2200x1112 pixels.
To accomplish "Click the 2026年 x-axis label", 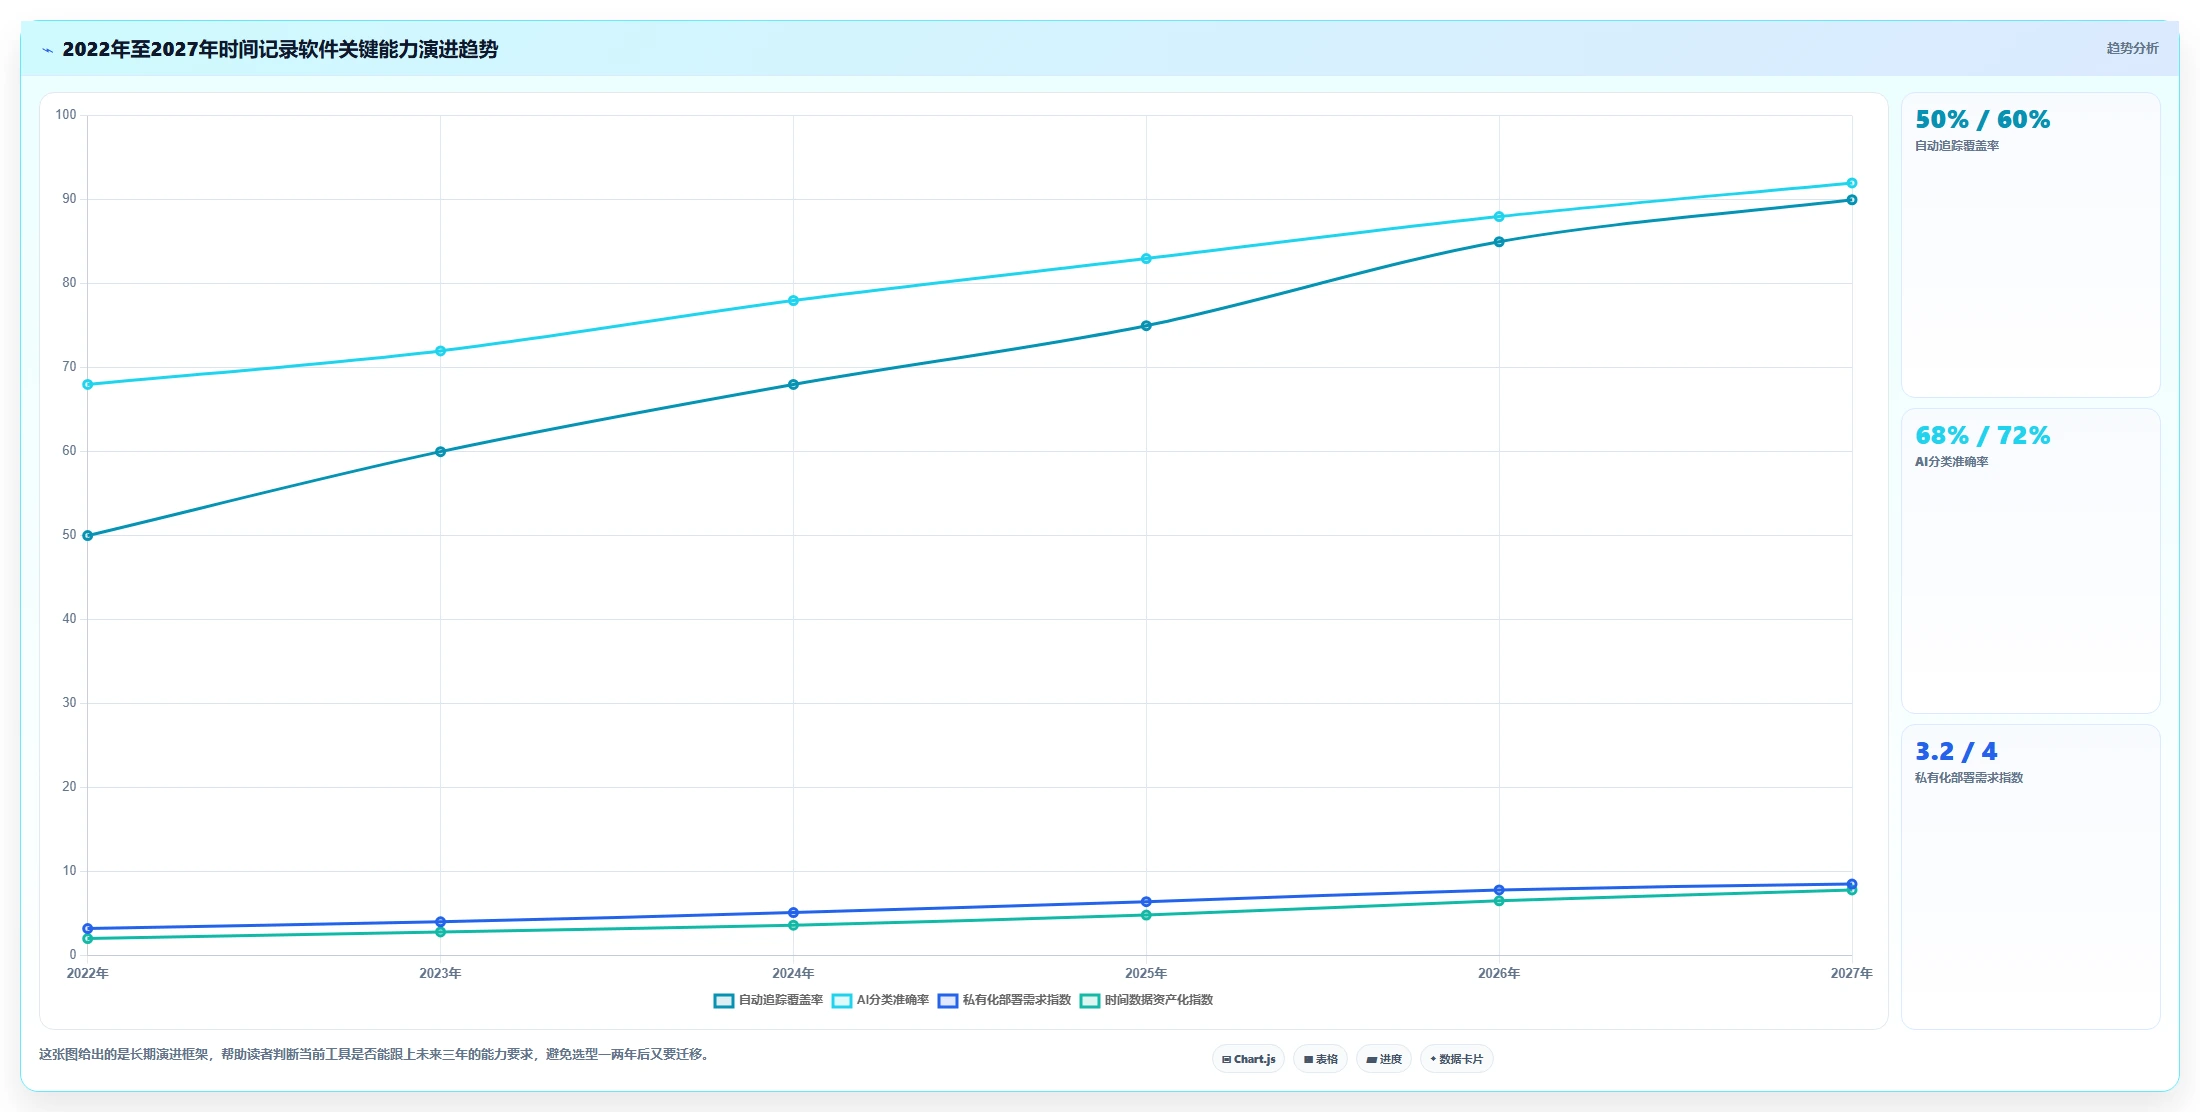I will click(x=1499, y=974).
